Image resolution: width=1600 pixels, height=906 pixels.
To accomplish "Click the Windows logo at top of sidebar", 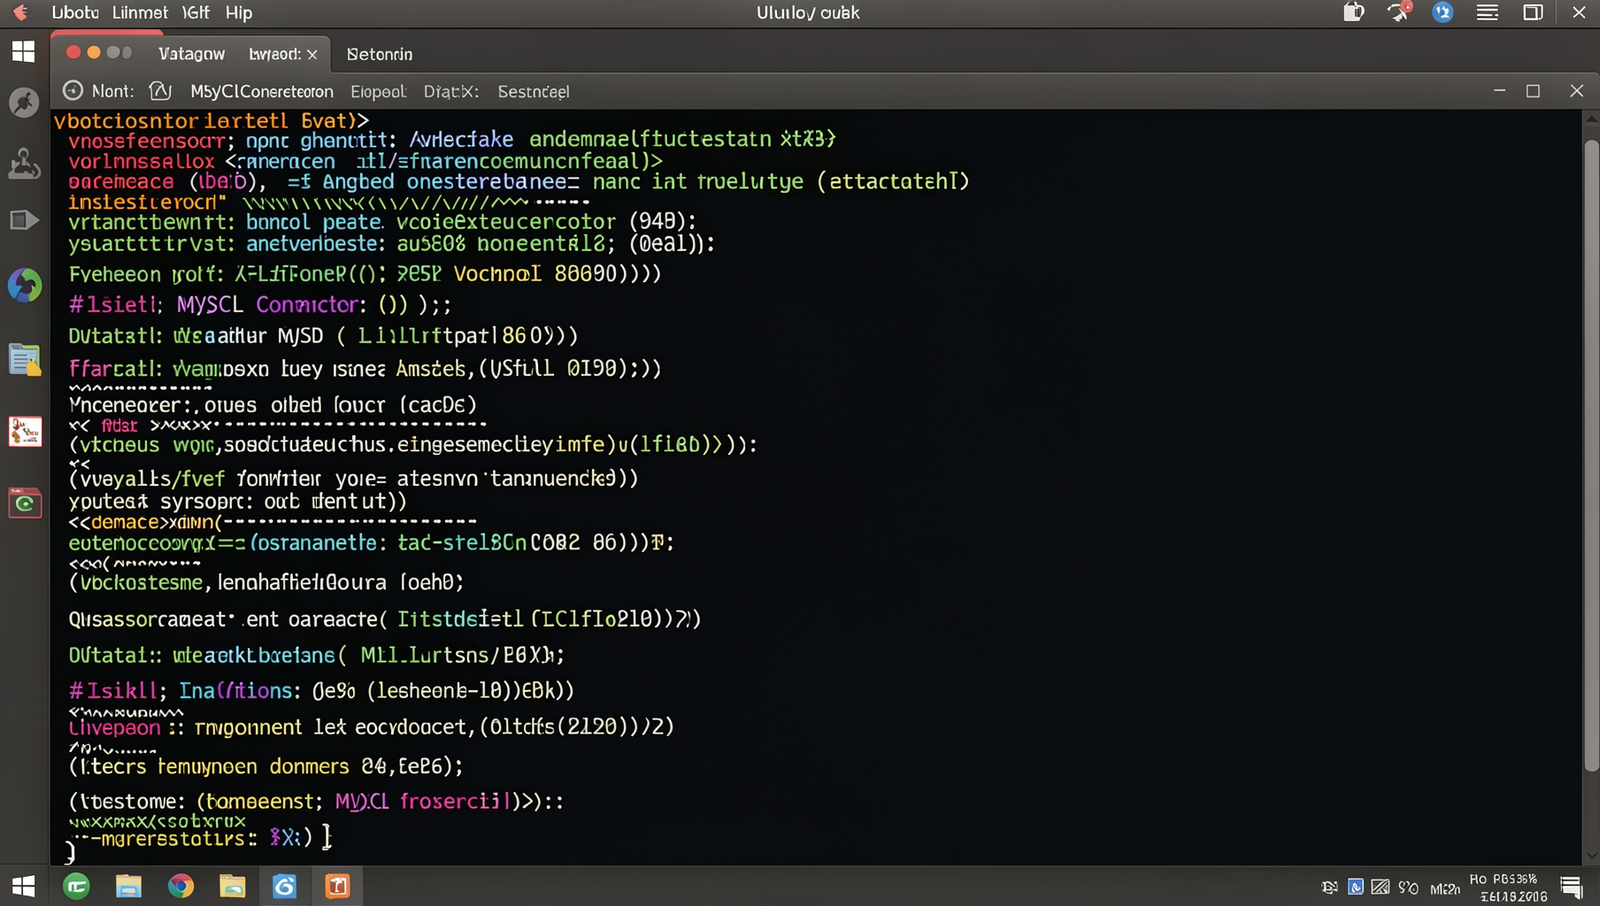I will coord(23,51).
